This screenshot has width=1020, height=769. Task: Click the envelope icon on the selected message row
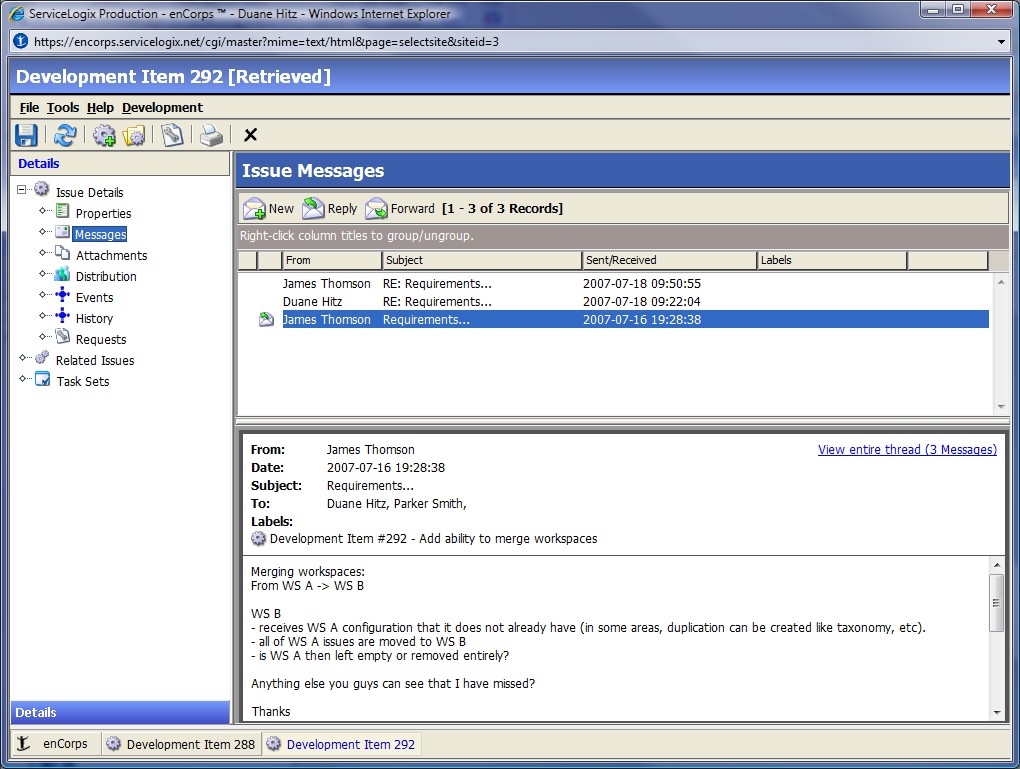[x=266, y=319]
